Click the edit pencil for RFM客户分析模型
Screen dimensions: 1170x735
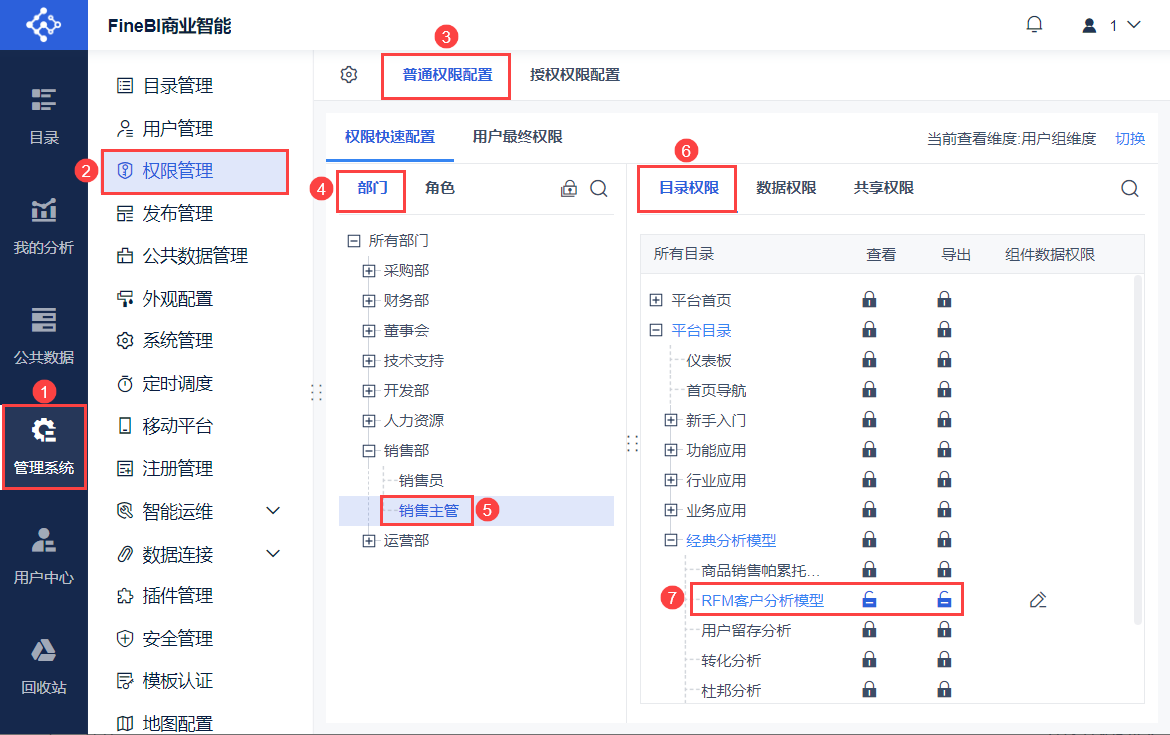(x=1038, y=600)
